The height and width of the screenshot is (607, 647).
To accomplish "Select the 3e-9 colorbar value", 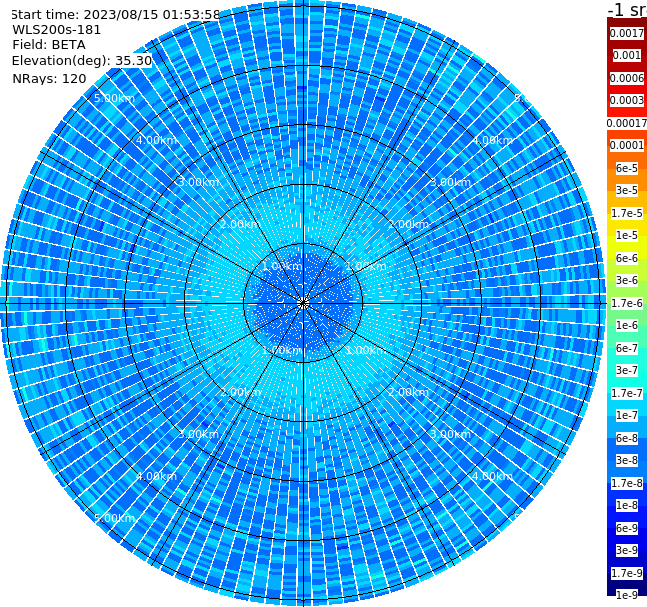I will point(627,550).
